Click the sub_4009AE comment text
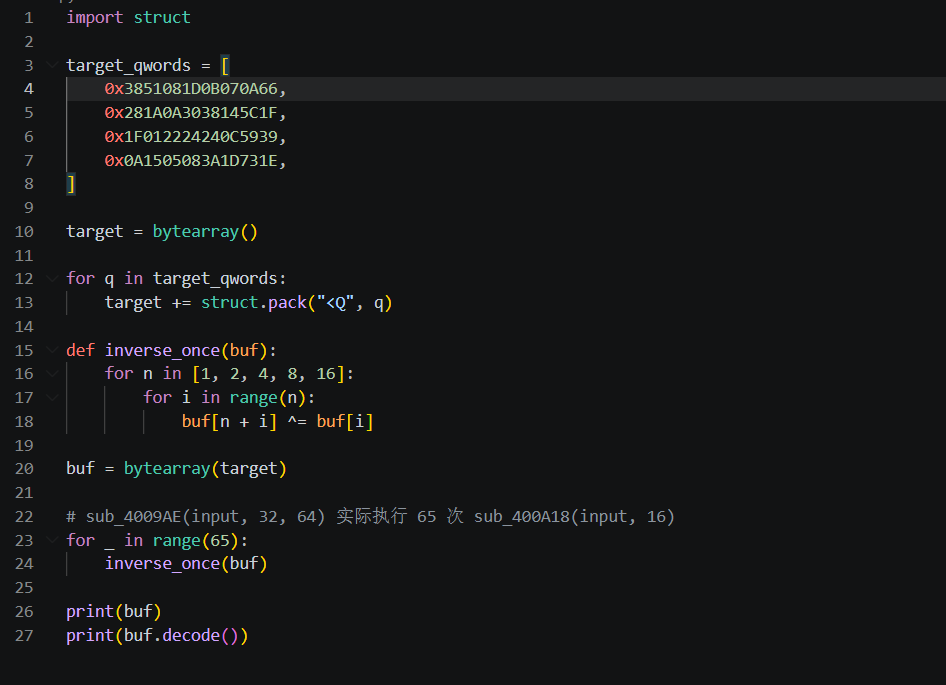Image resolution: width=946 pixels, height=685 pixels. pyautogui.click(x=370, y=517)
